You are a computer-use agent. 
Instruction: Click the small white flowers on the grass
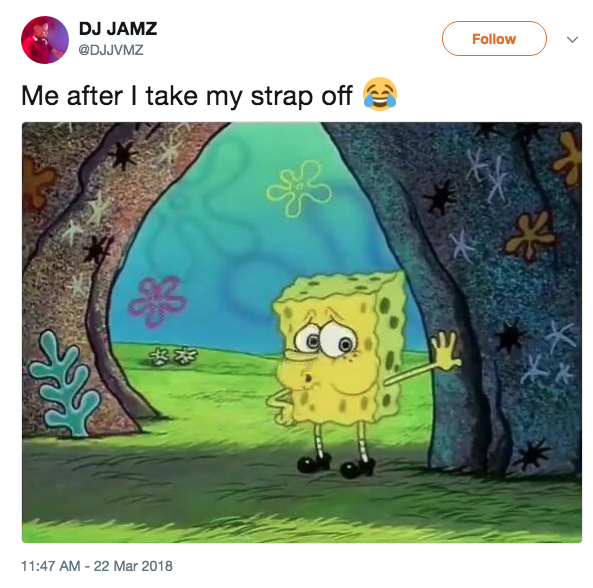(x=174, y=355)
